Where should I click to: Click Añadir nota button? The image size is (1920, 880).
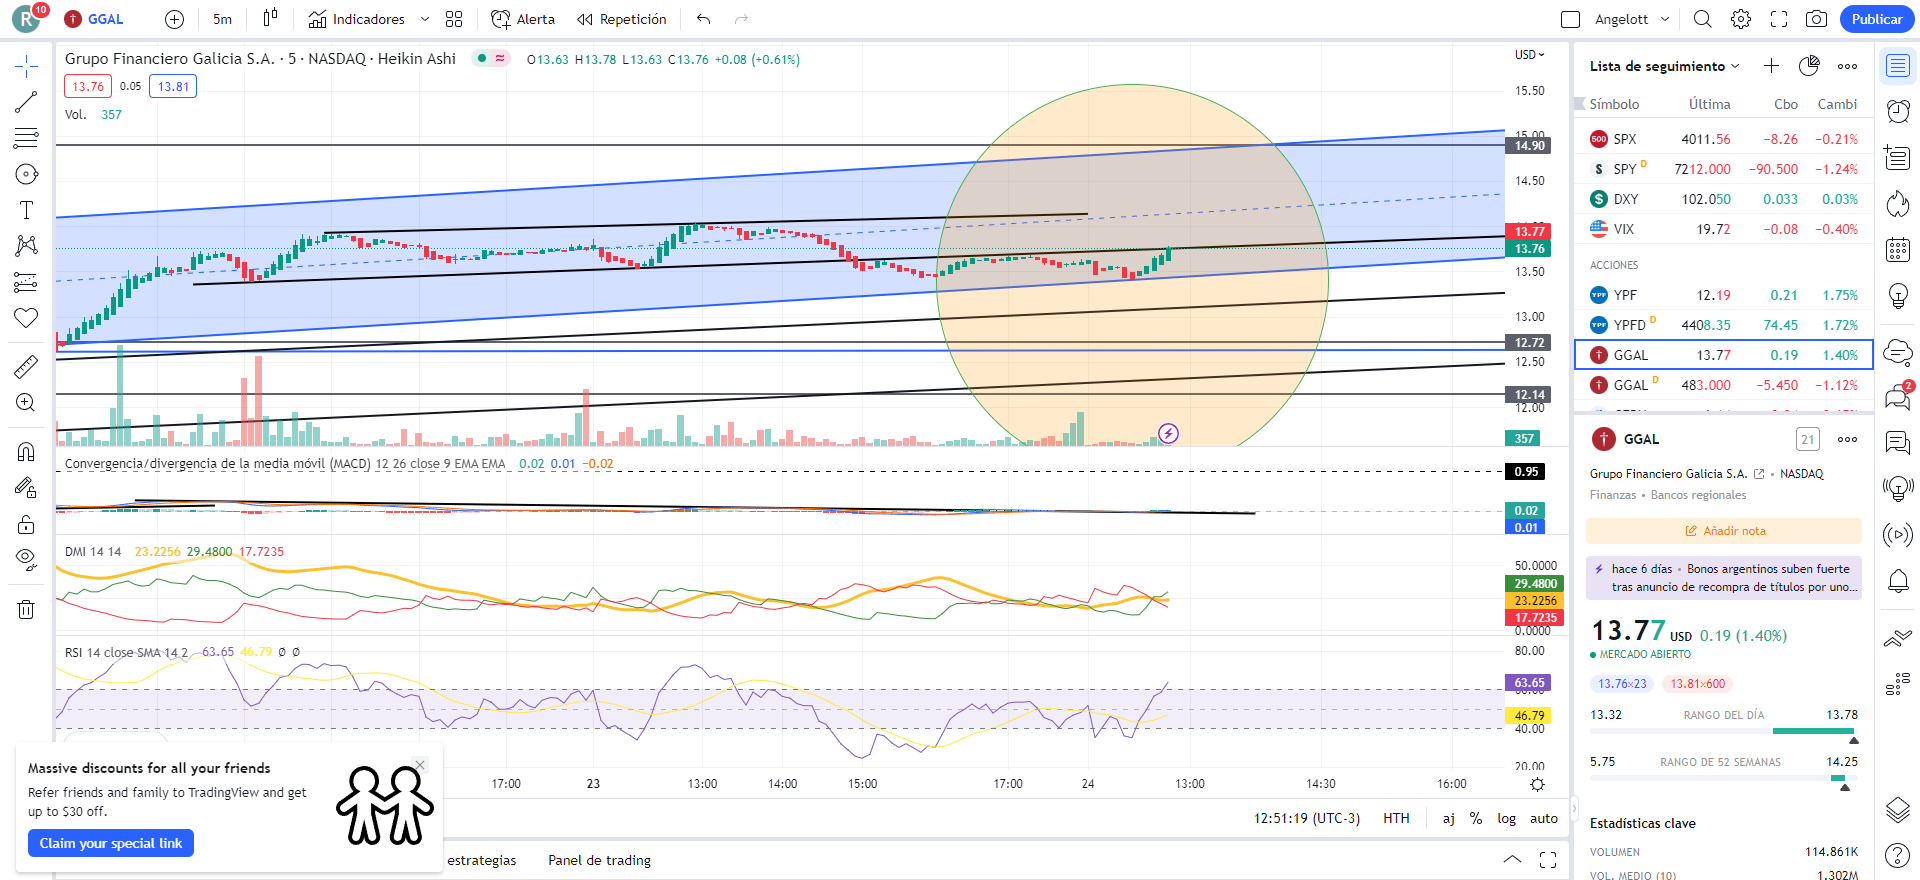pos(1724,531)
